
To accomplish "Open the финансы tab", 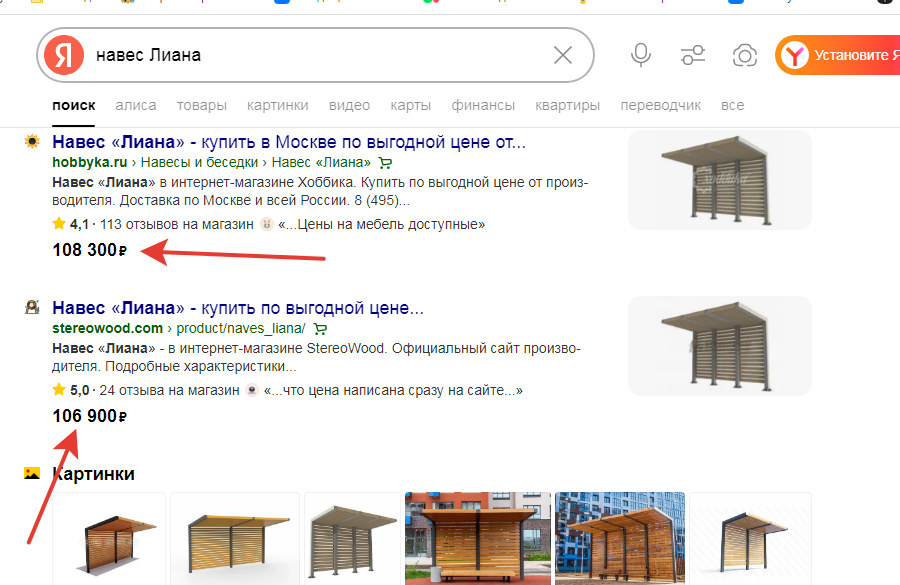I will [x=483, y=106].
